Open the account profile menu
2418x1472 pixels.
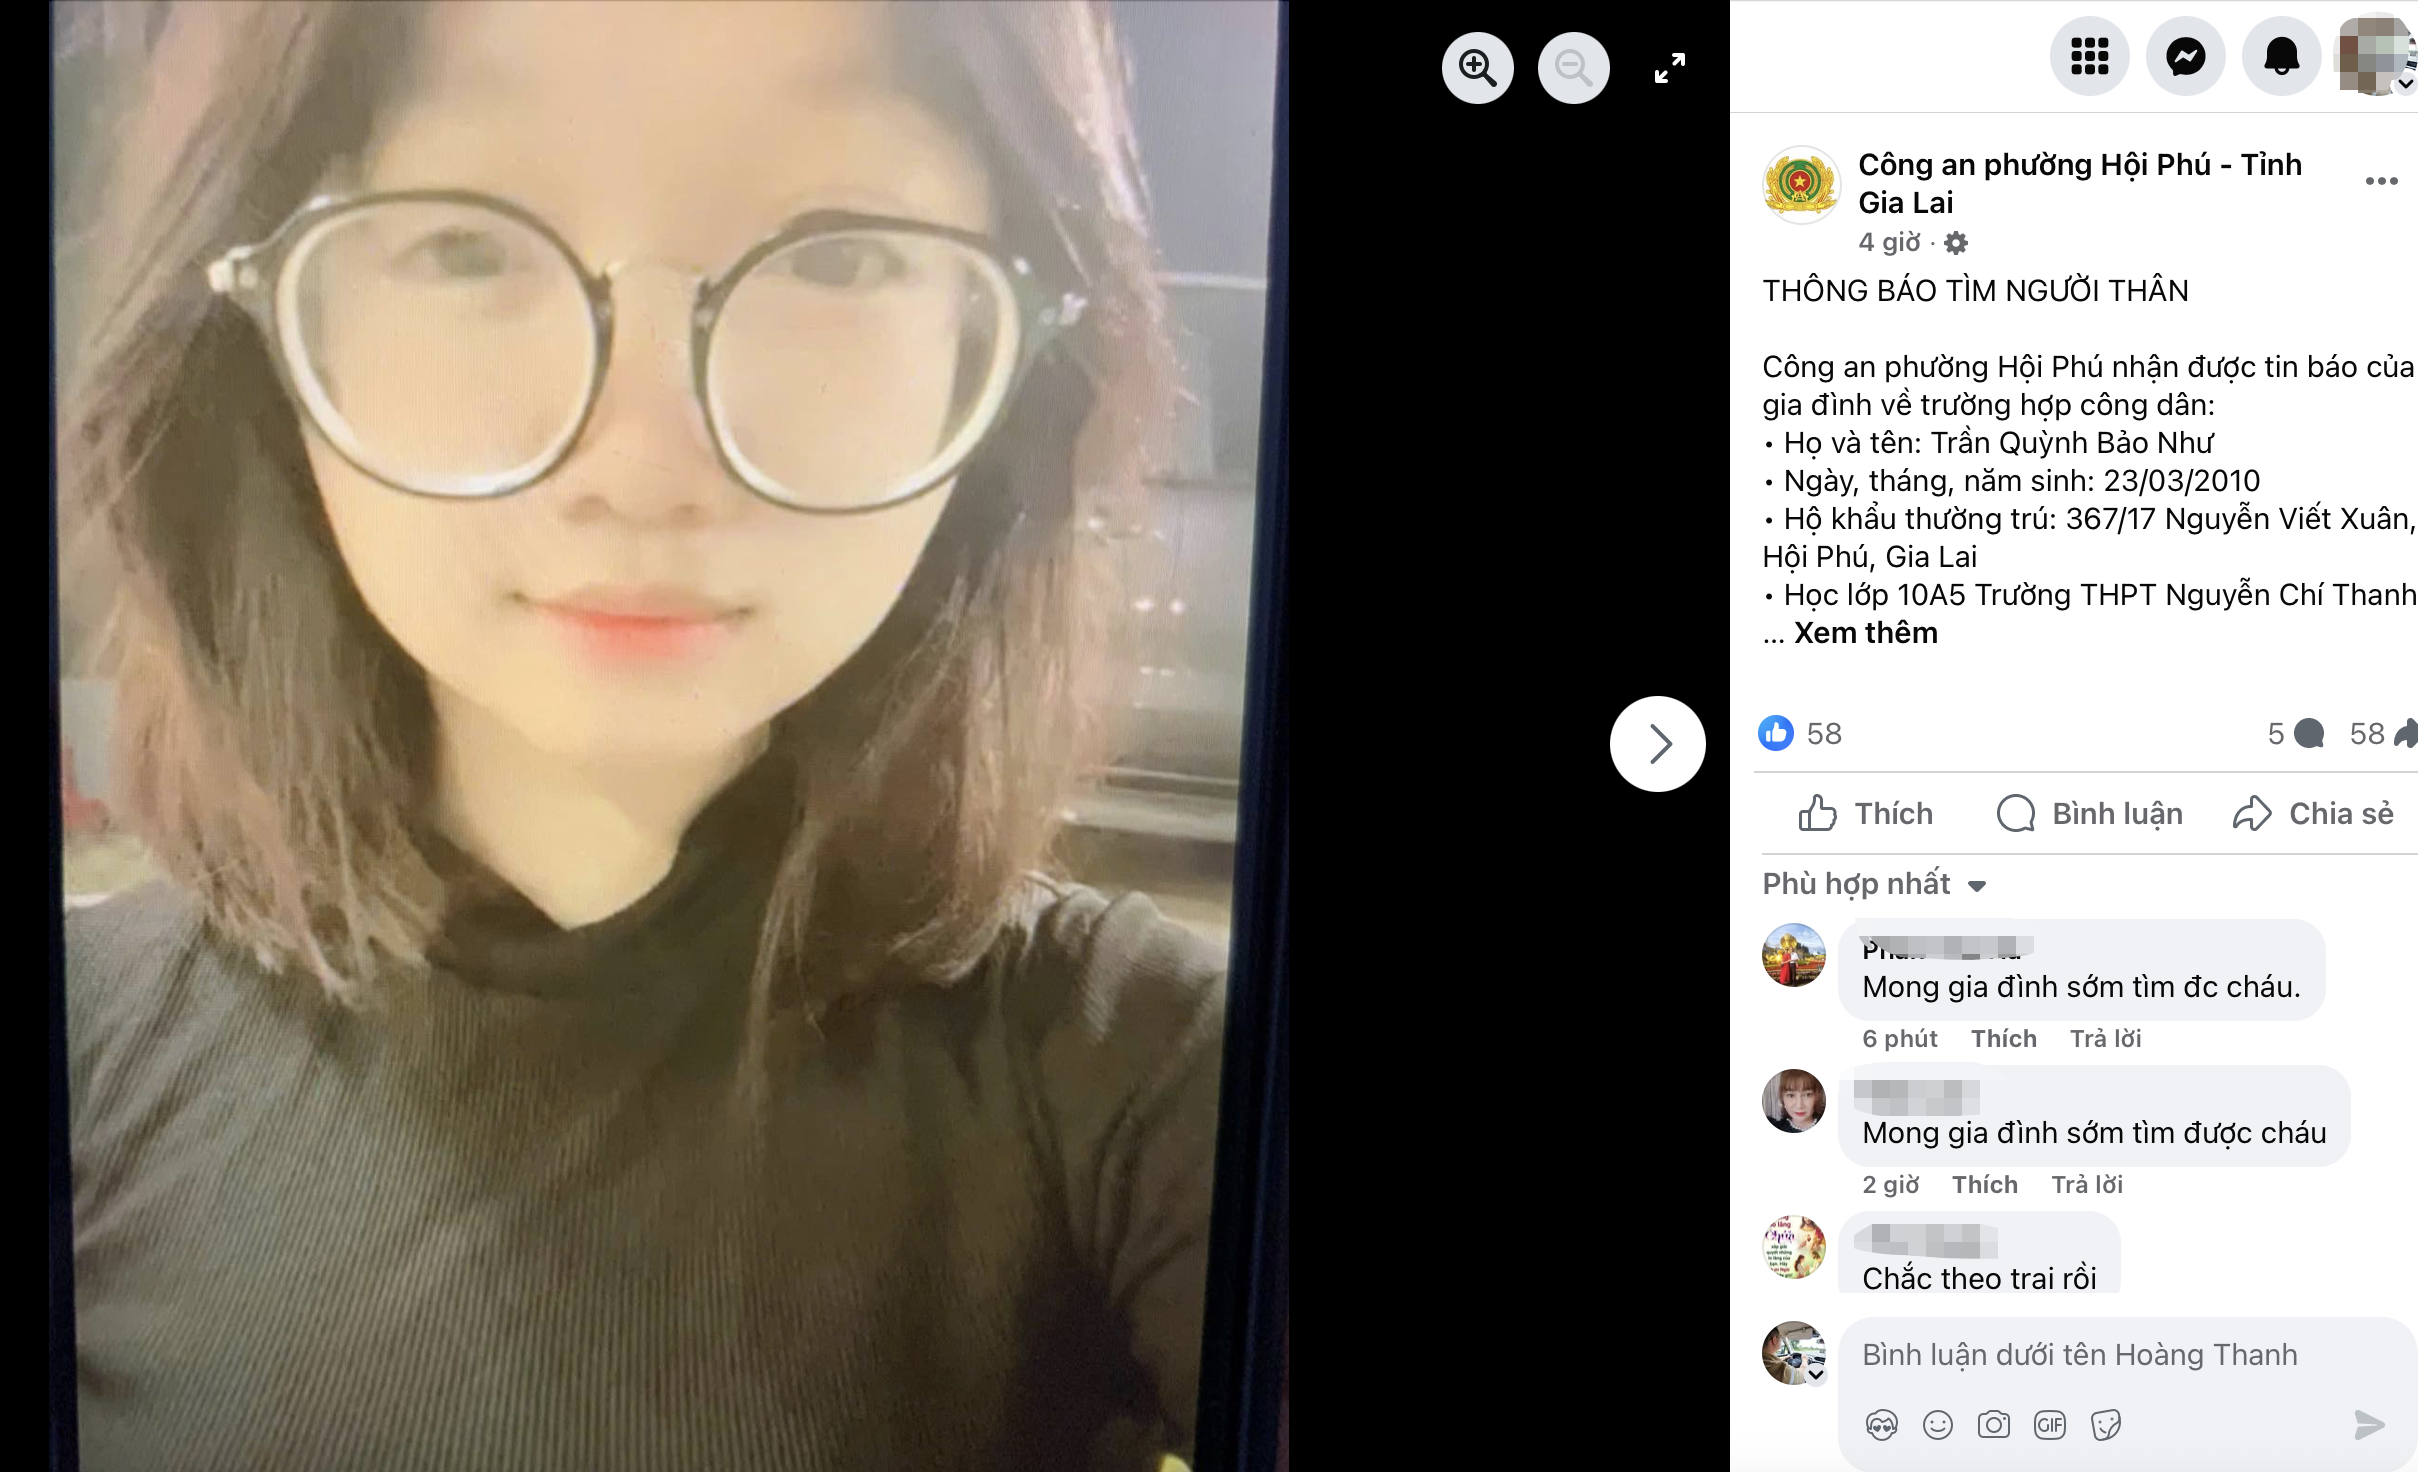click(2376, 56)
